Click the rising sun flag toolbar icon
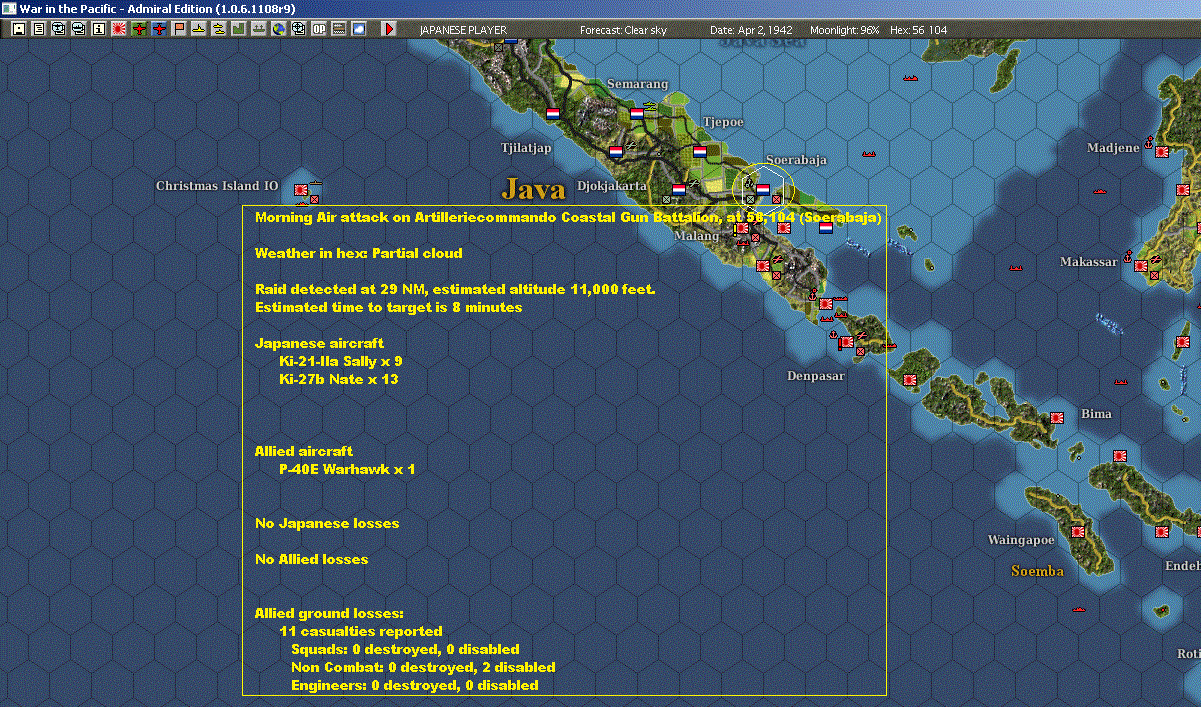The height and width of the screenshot is (707, 1201). 119,29
